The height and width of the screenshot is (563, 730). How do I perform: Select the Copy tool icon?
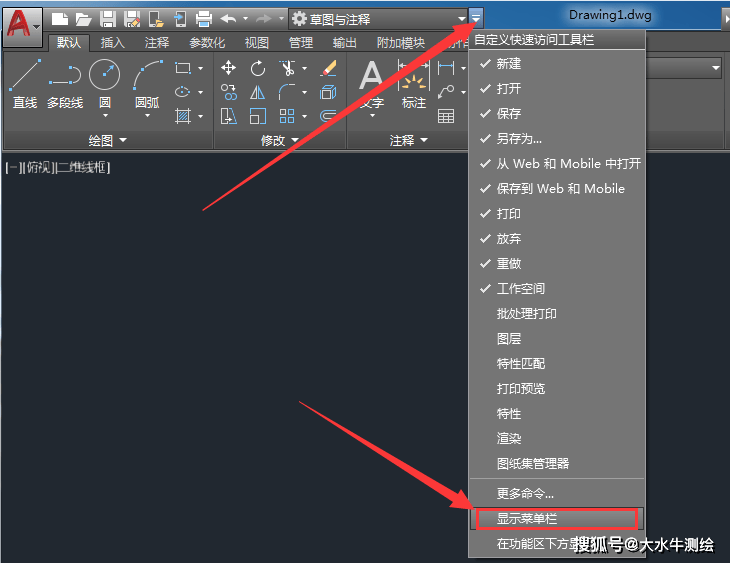click(229, 92)
